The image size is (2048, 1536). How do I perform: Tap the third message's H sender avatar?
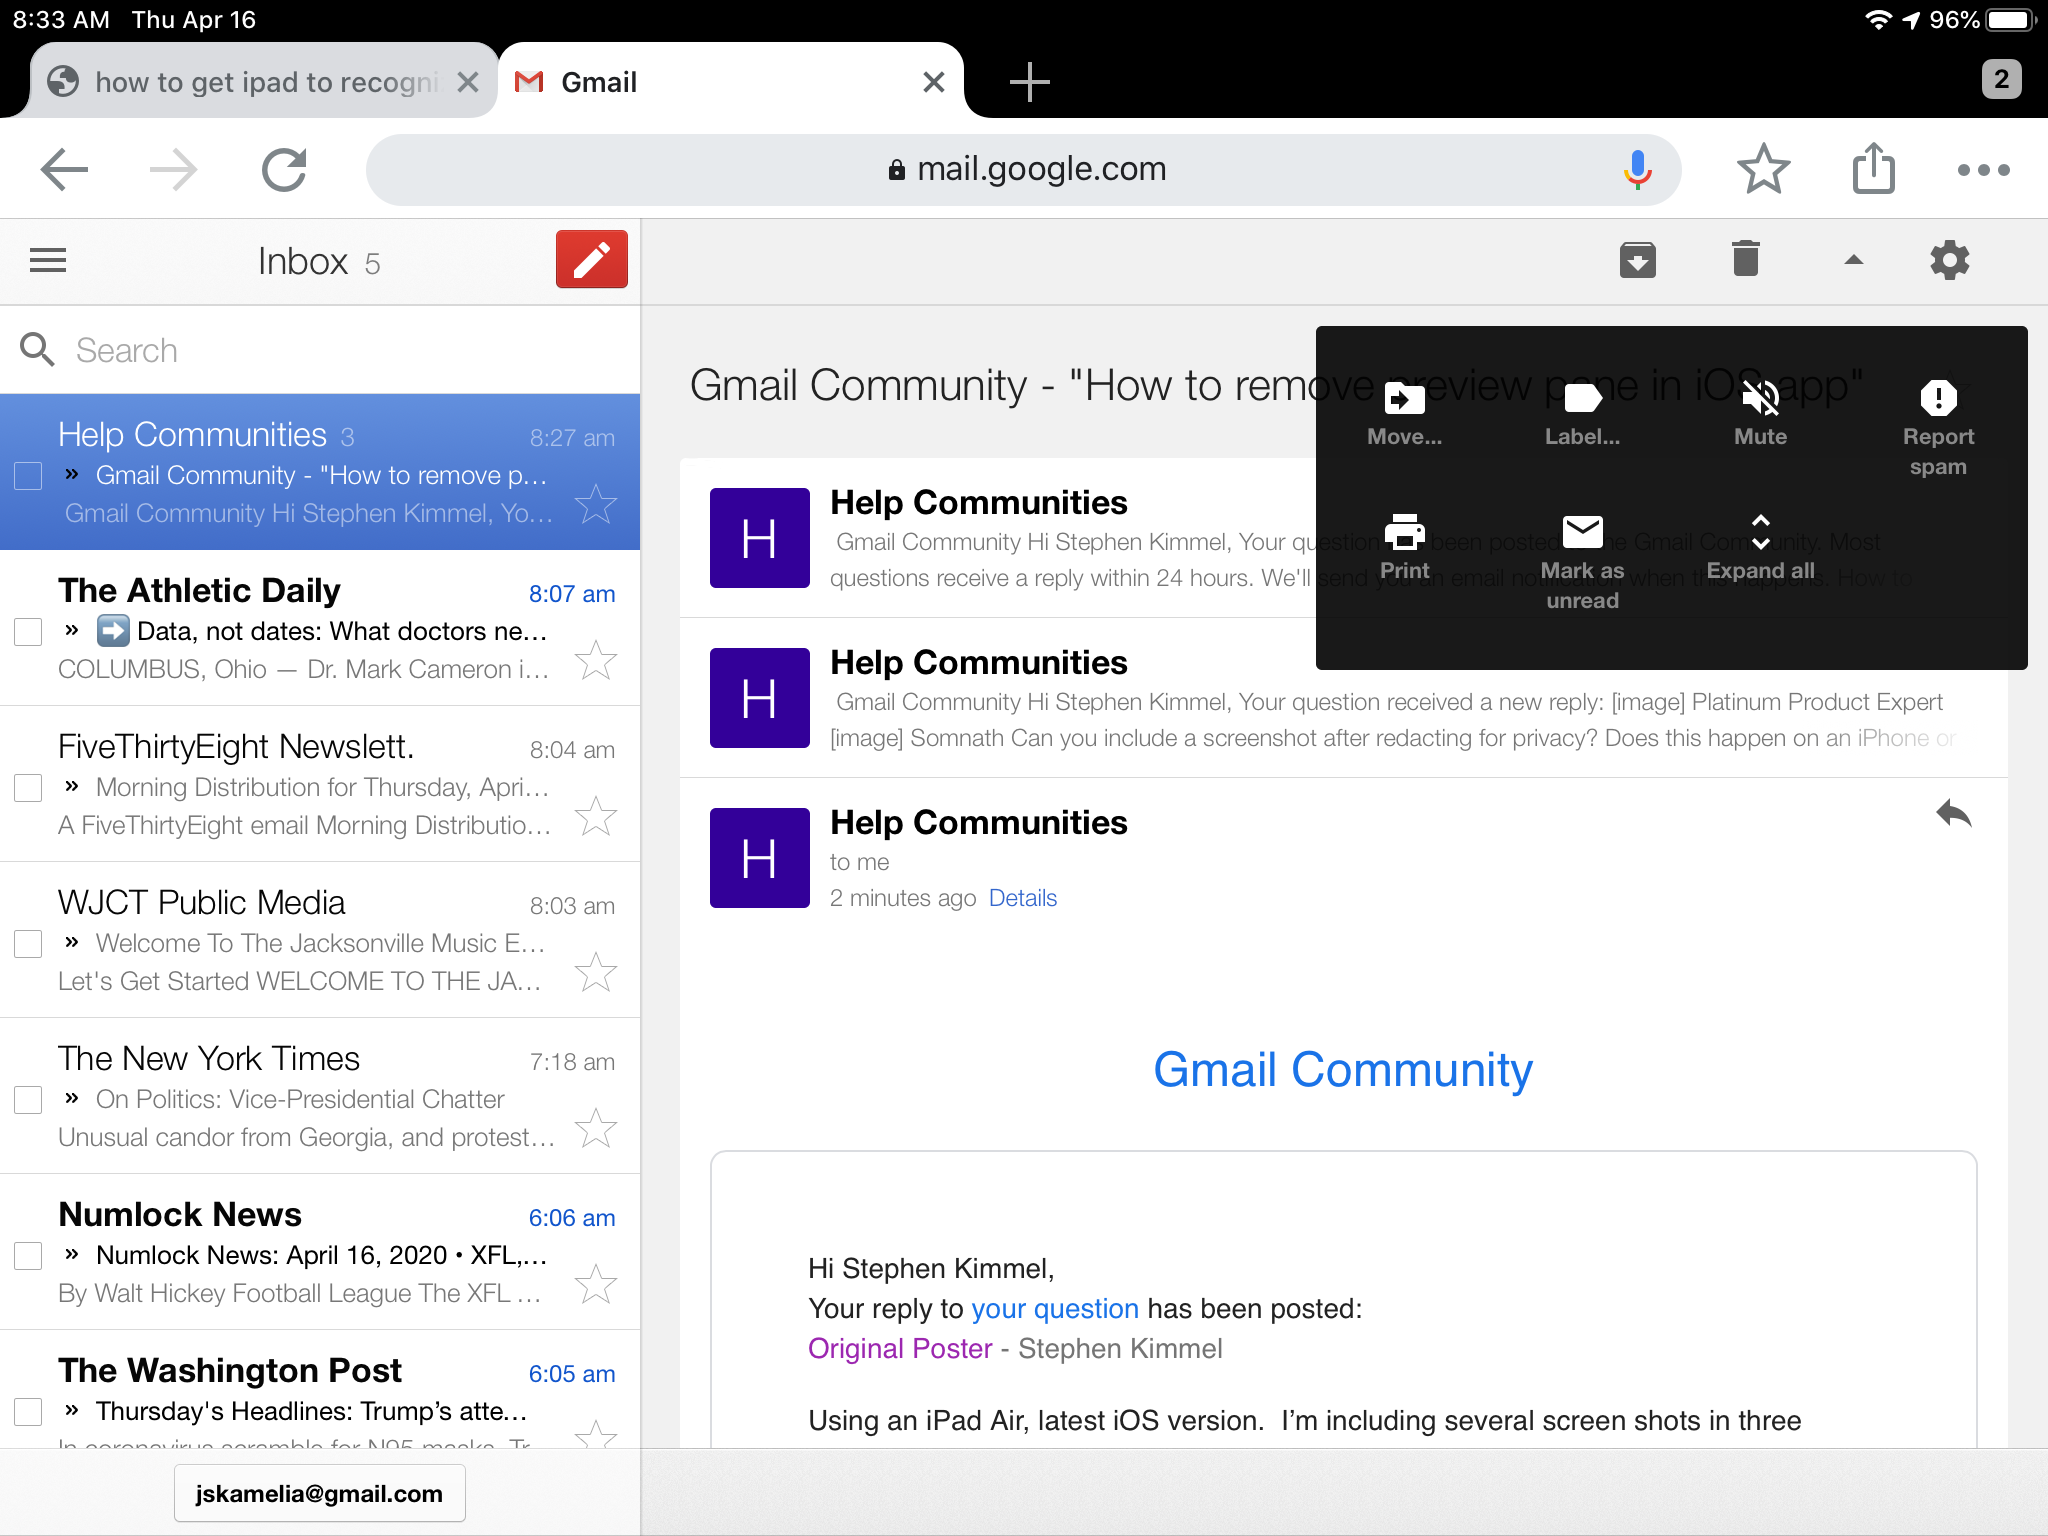[759, 858]
